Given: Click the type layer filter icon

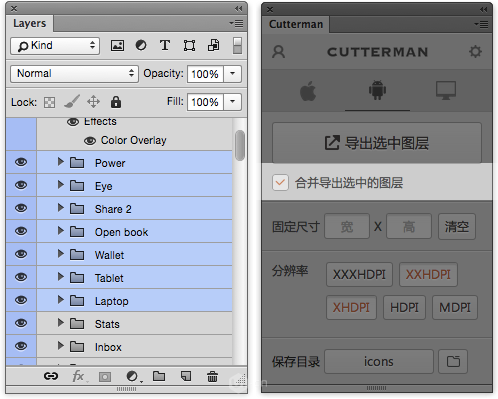Looking at the screenshot, I should pyautogui.click(x=165, y=45).
